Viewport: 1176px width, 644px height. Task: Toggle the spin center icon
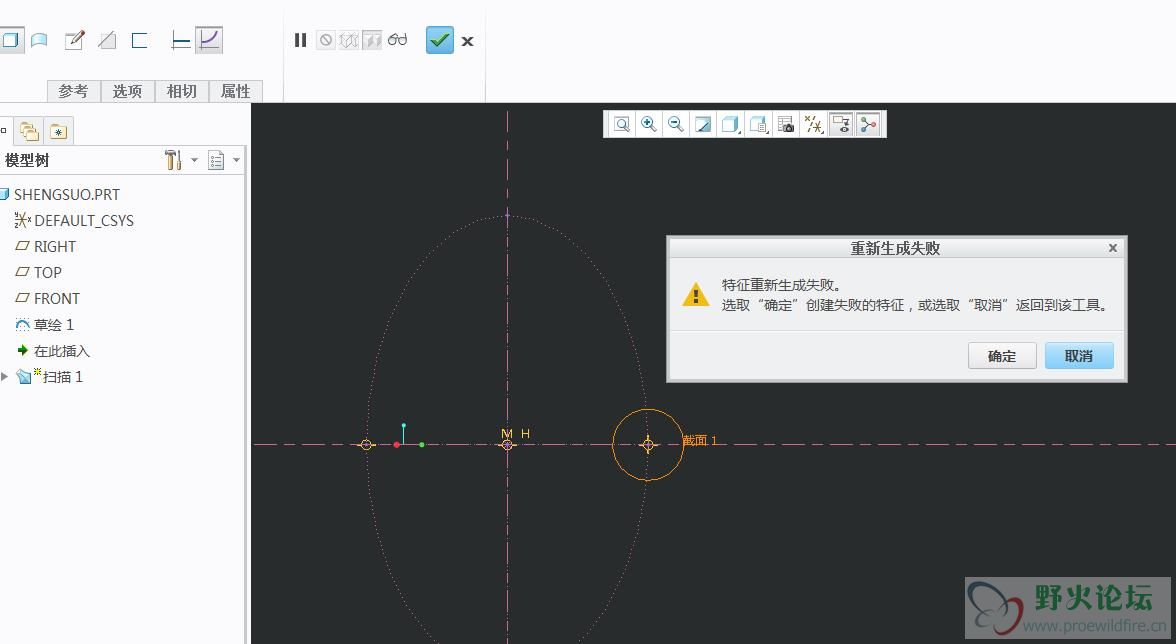868,124
